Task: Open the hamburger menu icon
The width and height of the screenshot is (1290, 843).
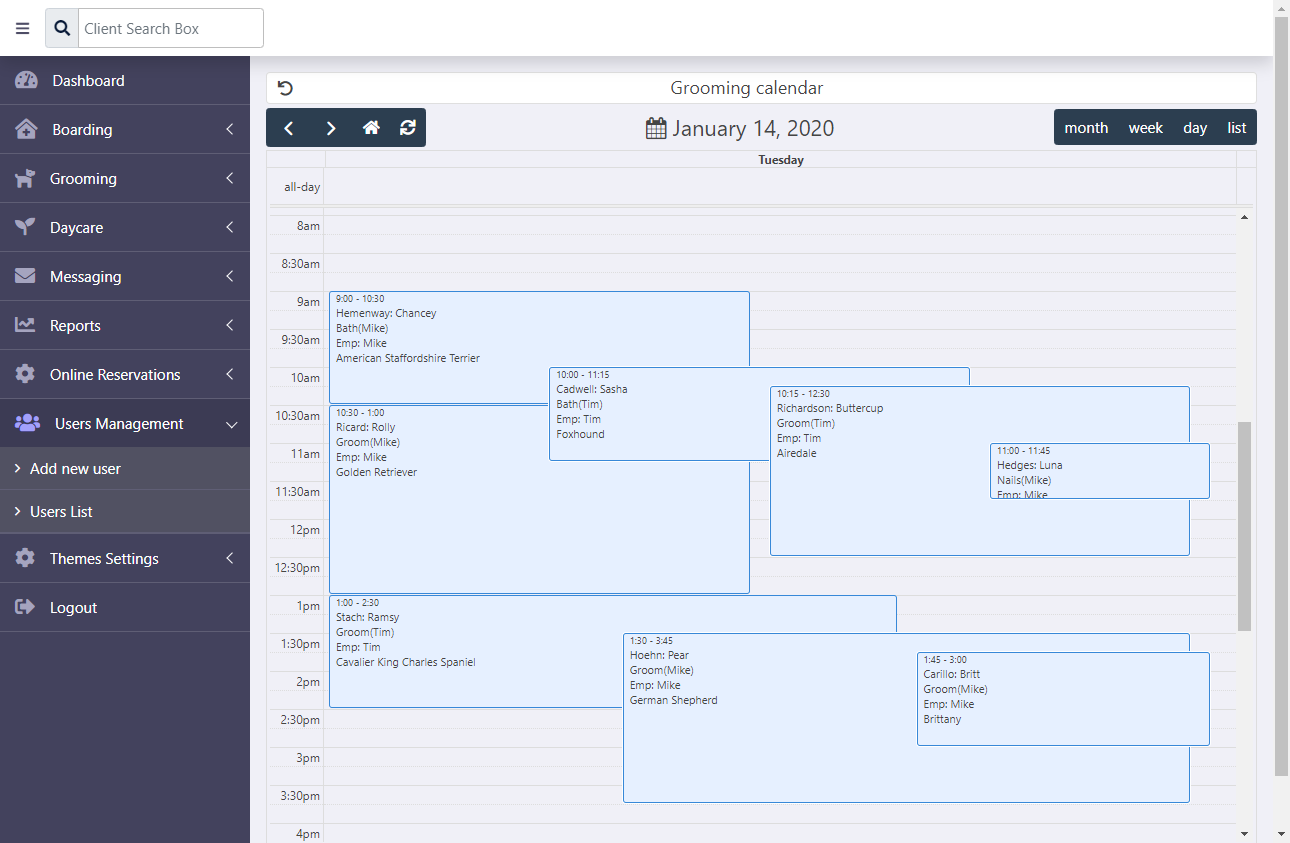Action: click(23, 29)
